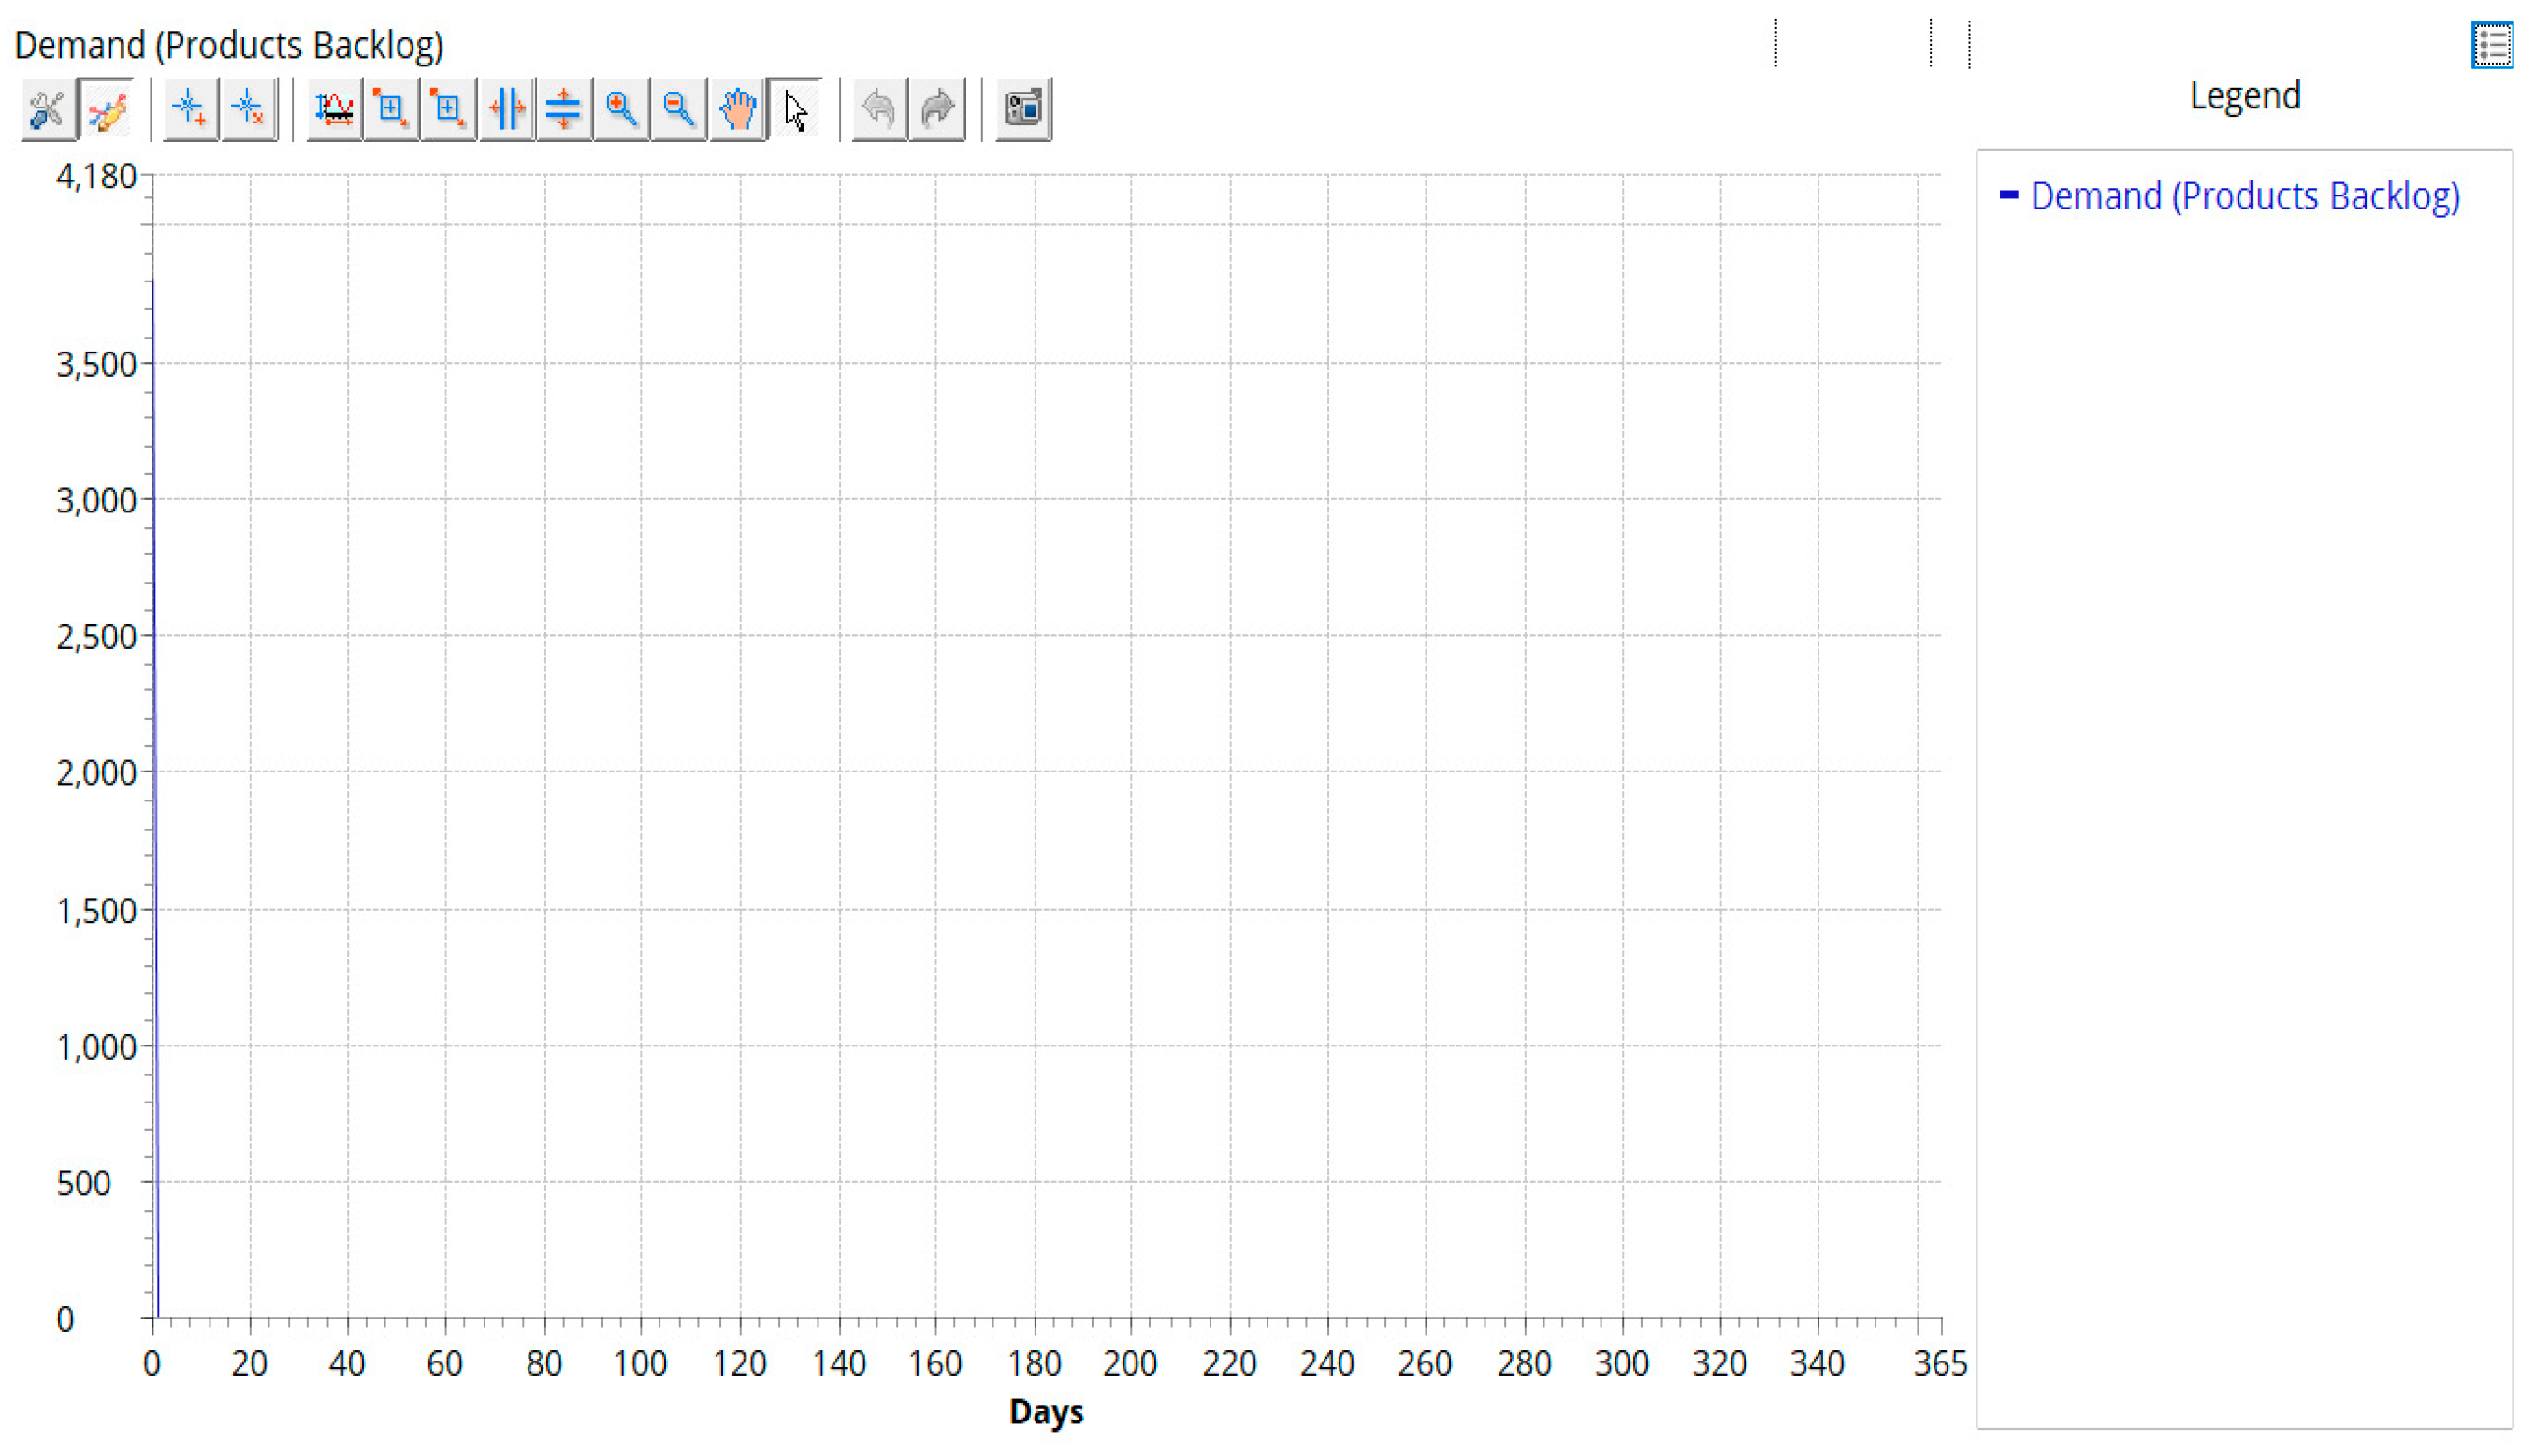Add a data marker with plus icon
Image resolution: width=2535 pixels, height=1456 pixels.
190,109
